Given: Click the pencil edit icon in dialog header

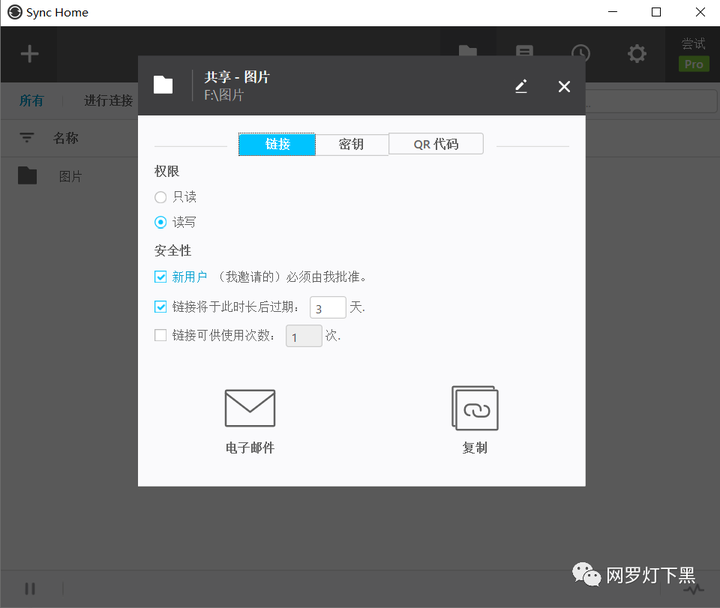Looking at the screenshot, I should (x=521, y=86).
